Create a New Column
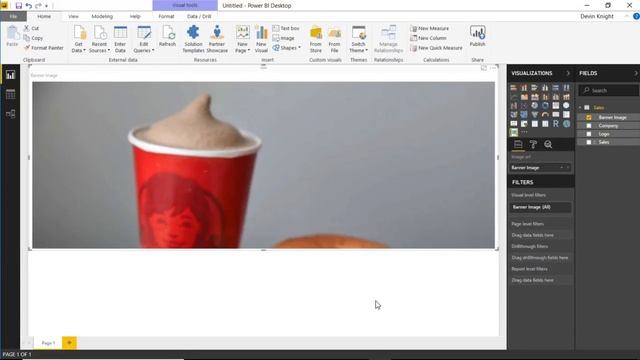 [428, 38]
